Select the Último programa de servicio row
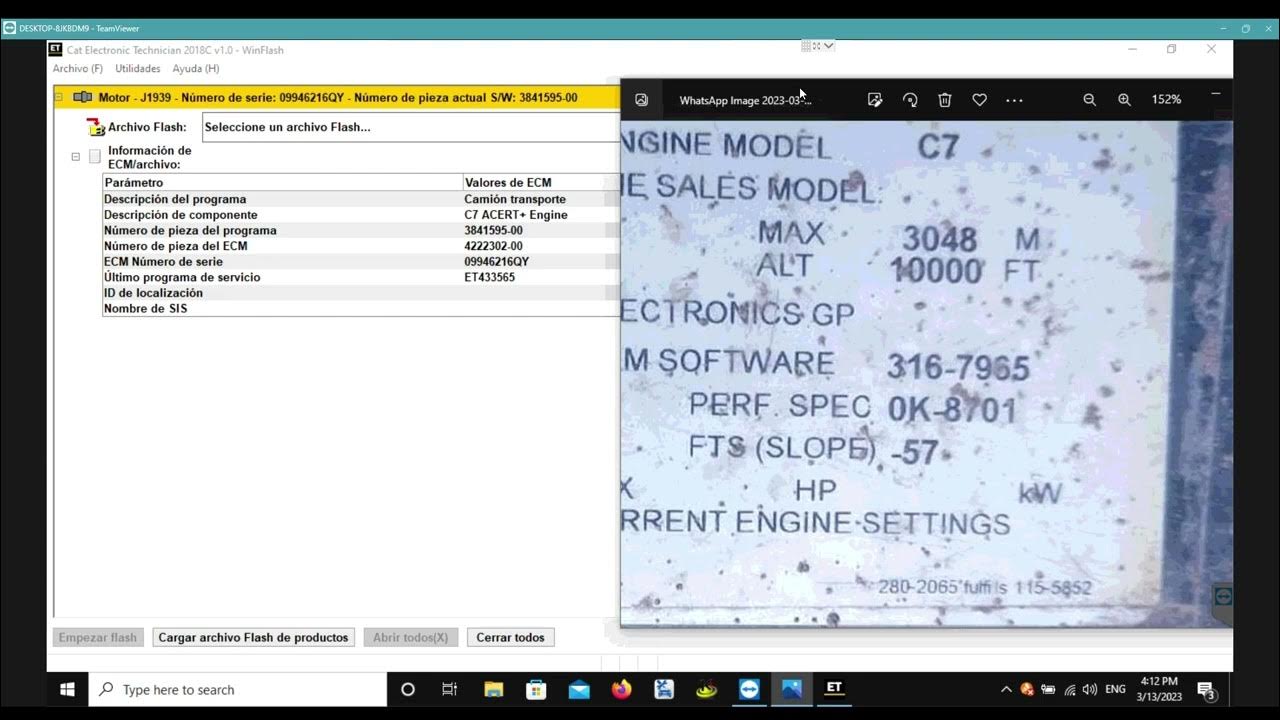The image size is (1280, 720). tap(361, 277)
